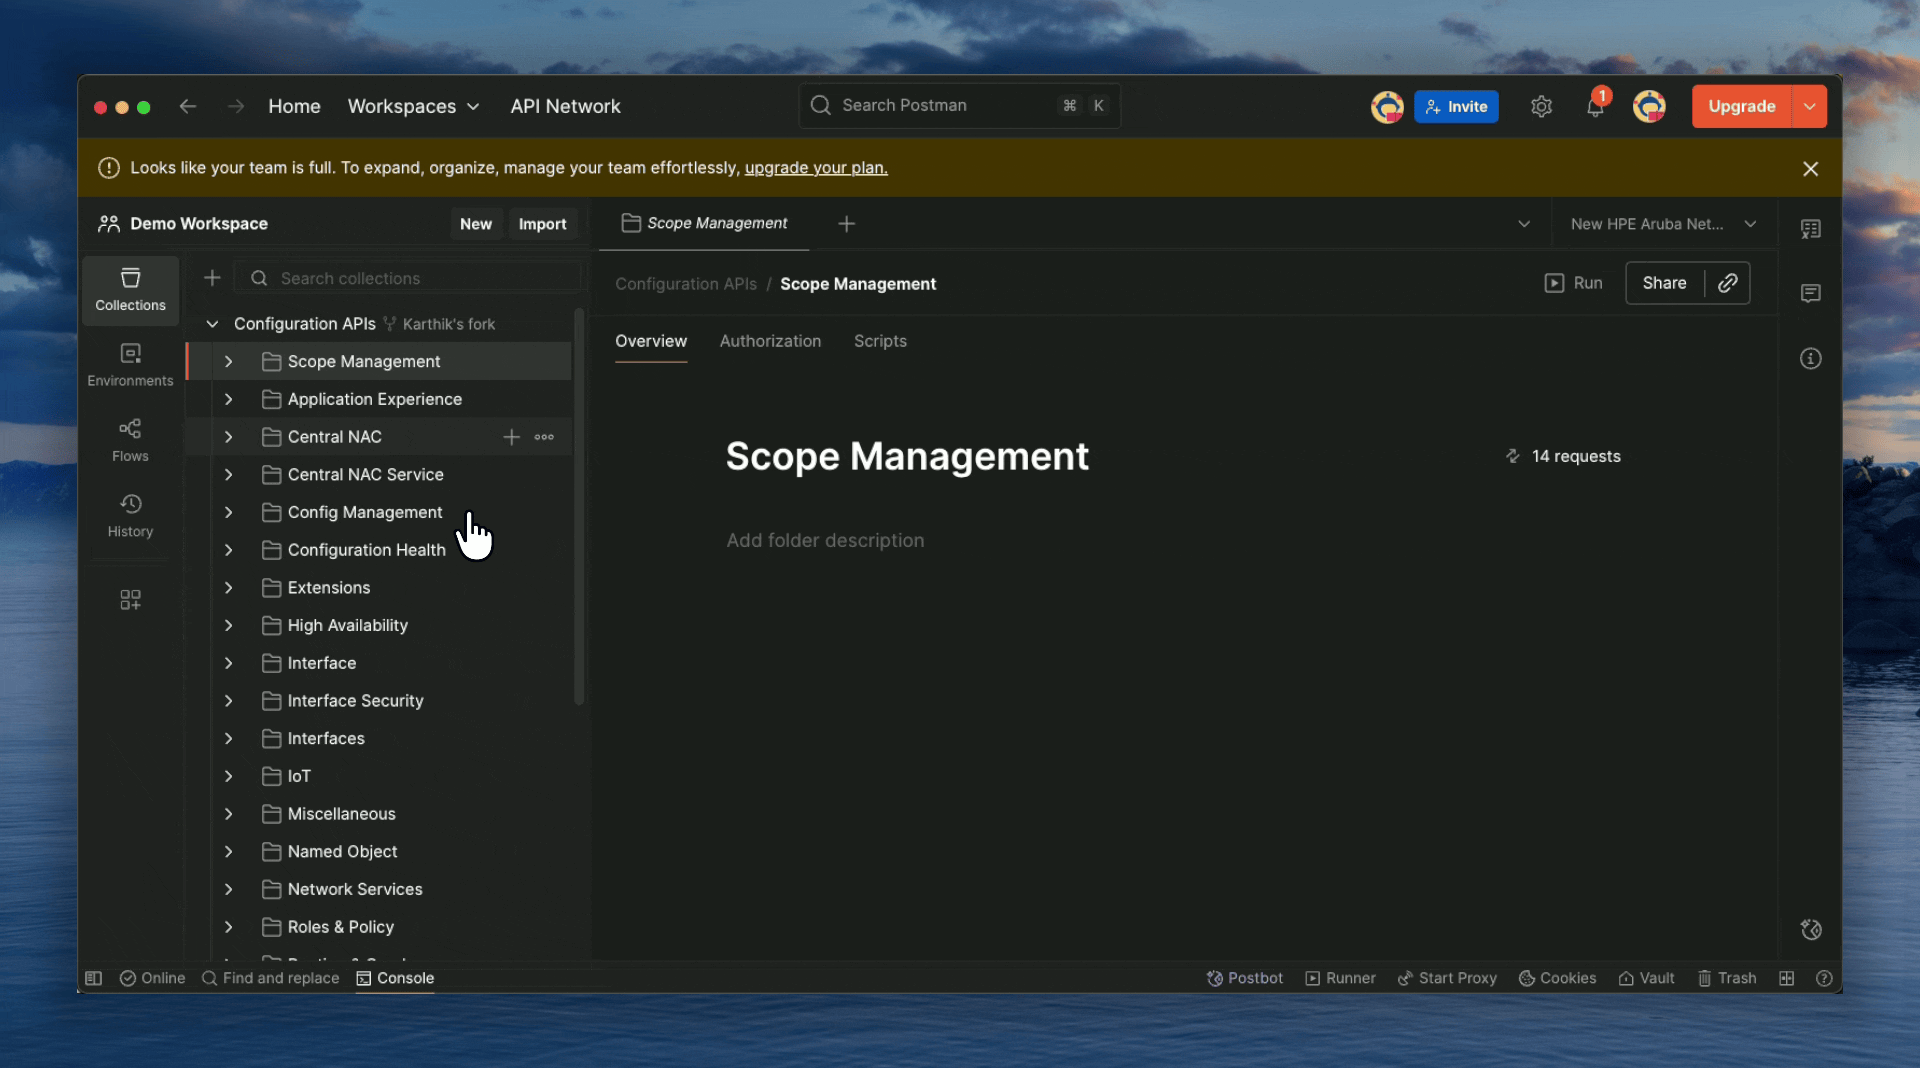Open the Upgrade options dropdown arrow
Screen dimensions: 1920x1068
point(1810,106)
